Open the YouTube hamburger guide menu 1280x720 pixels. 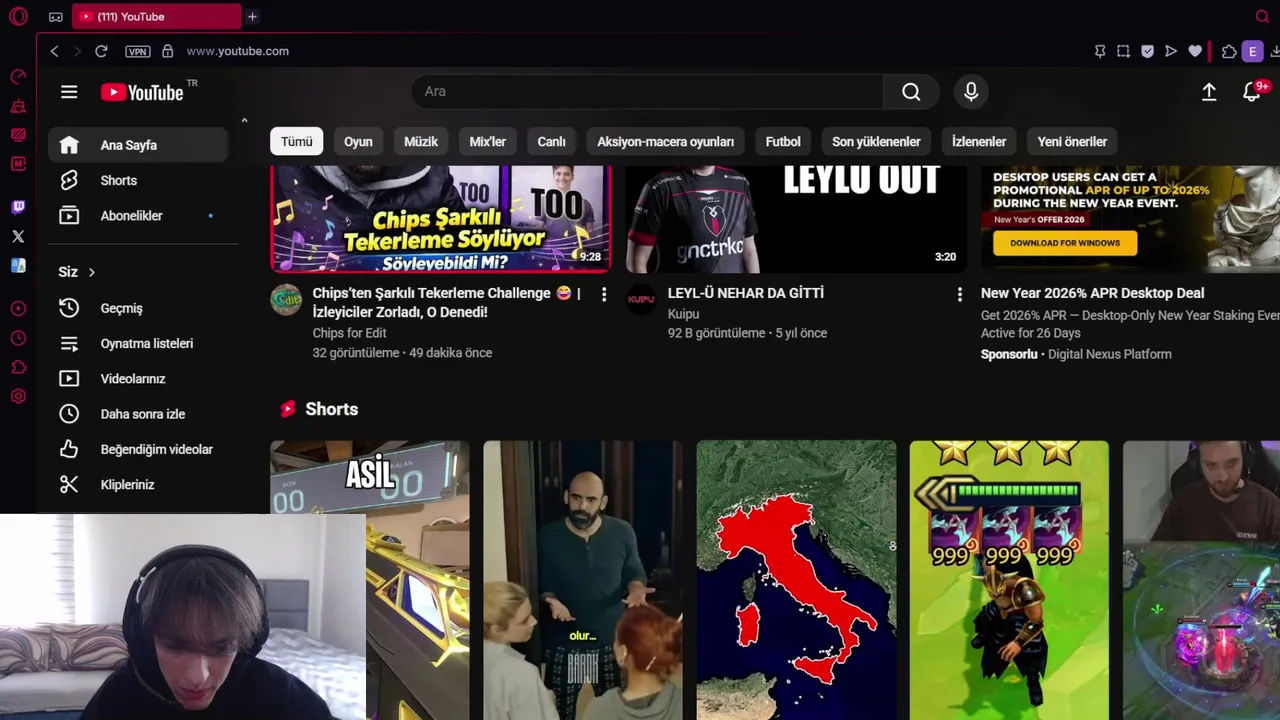tap(69, 92)
